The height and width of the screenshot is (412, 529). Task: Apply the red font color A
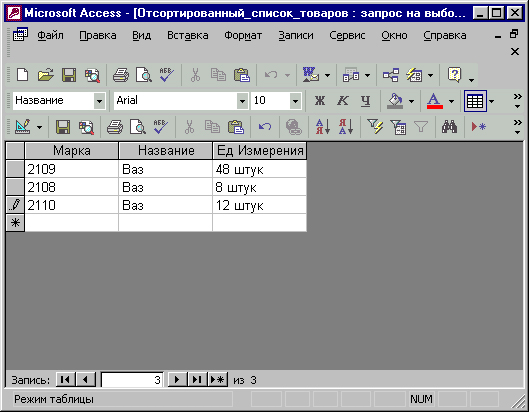435,101
